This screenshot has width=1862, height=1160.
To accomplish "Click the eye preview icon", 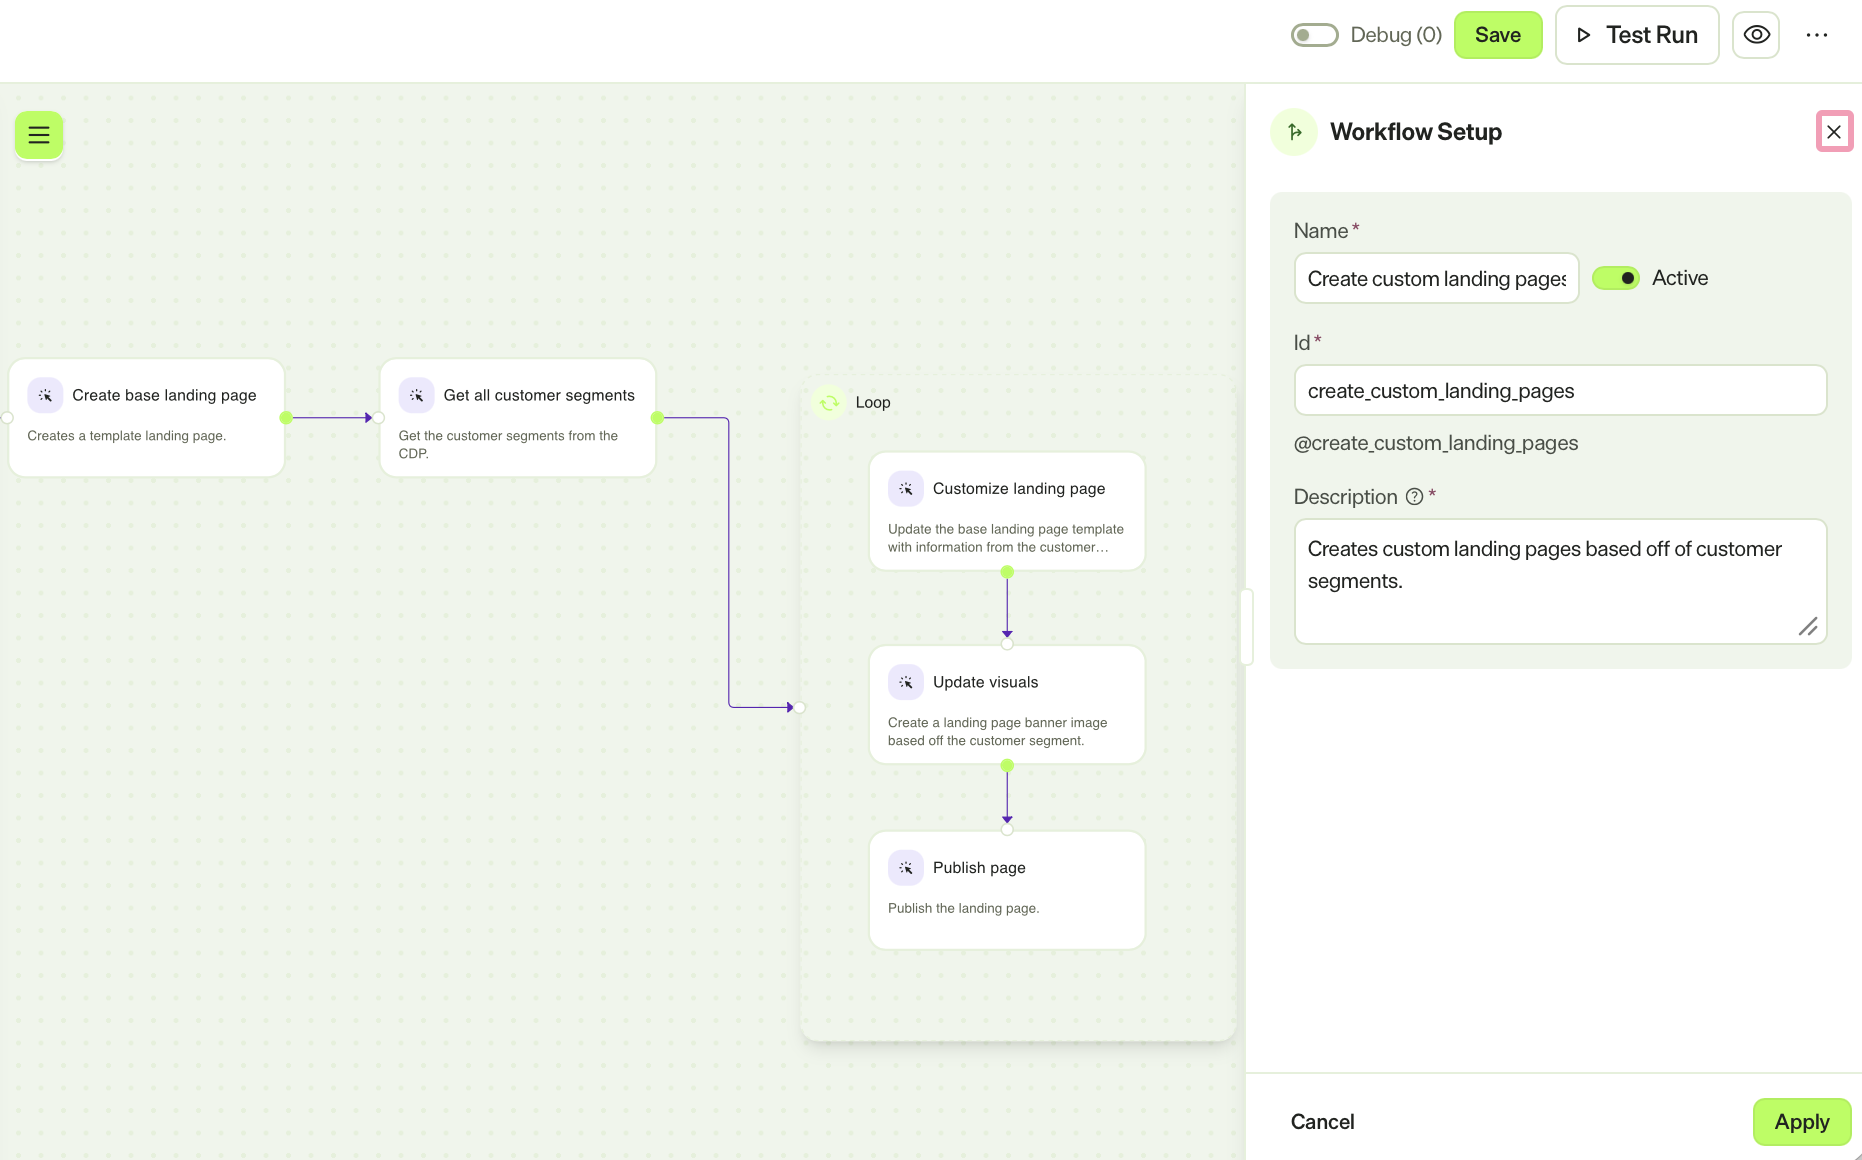I will pos(1756,35).
